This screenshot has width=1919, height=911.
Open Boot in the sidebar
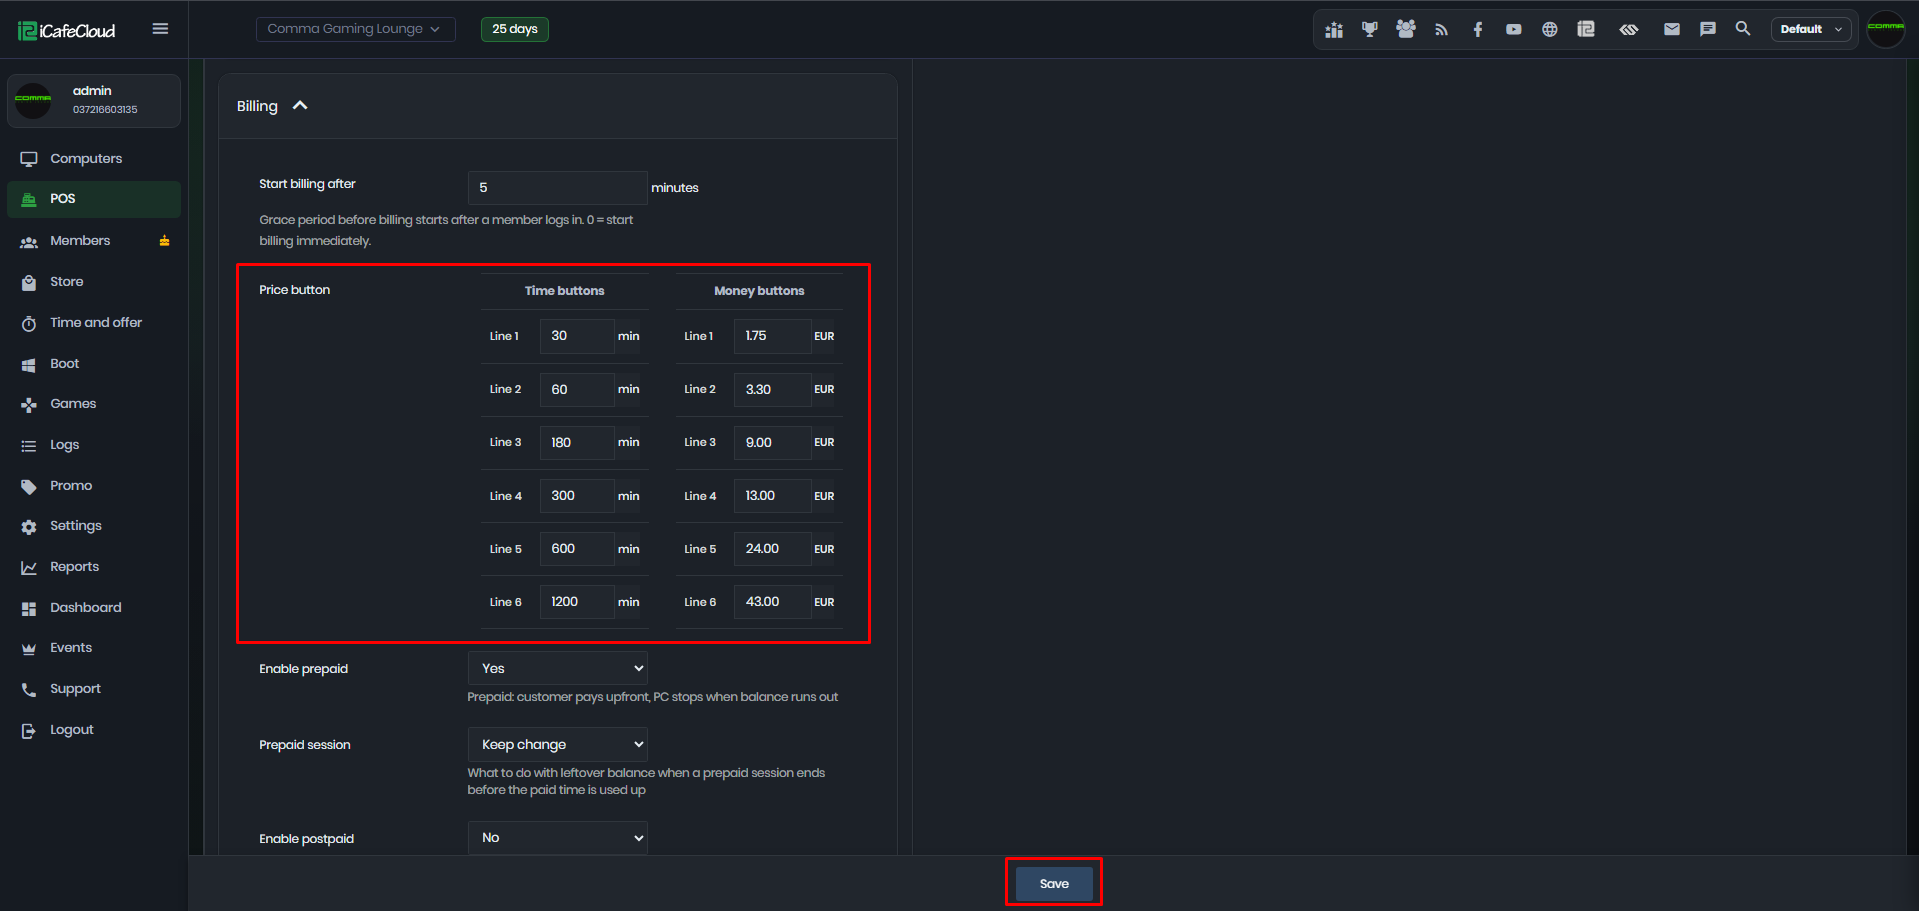(94, 364)
